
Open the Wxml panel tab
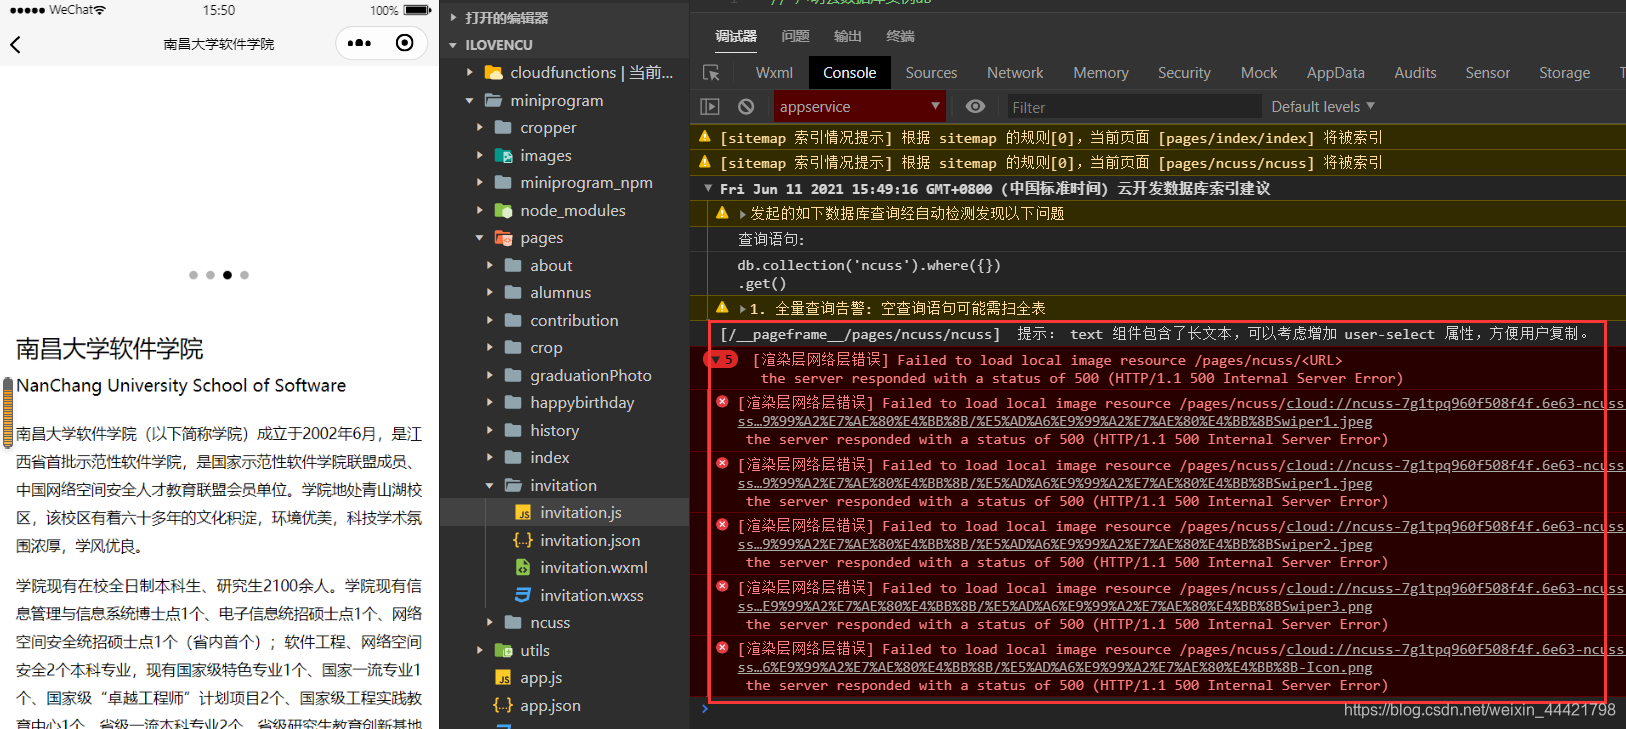point(774,73)
